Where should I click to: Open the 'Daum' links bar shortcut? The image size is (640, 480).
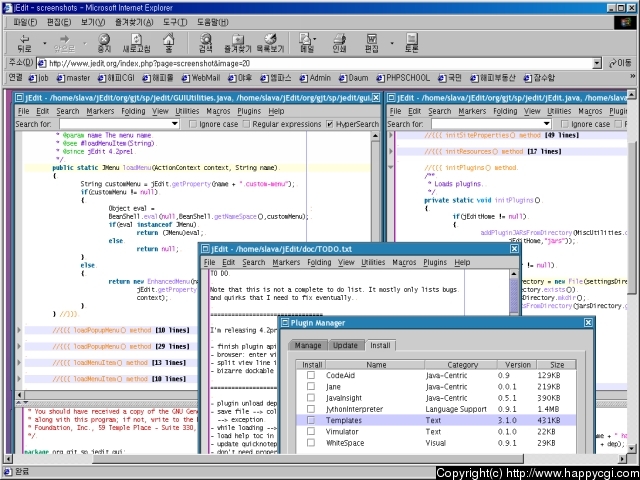(353, 78)
